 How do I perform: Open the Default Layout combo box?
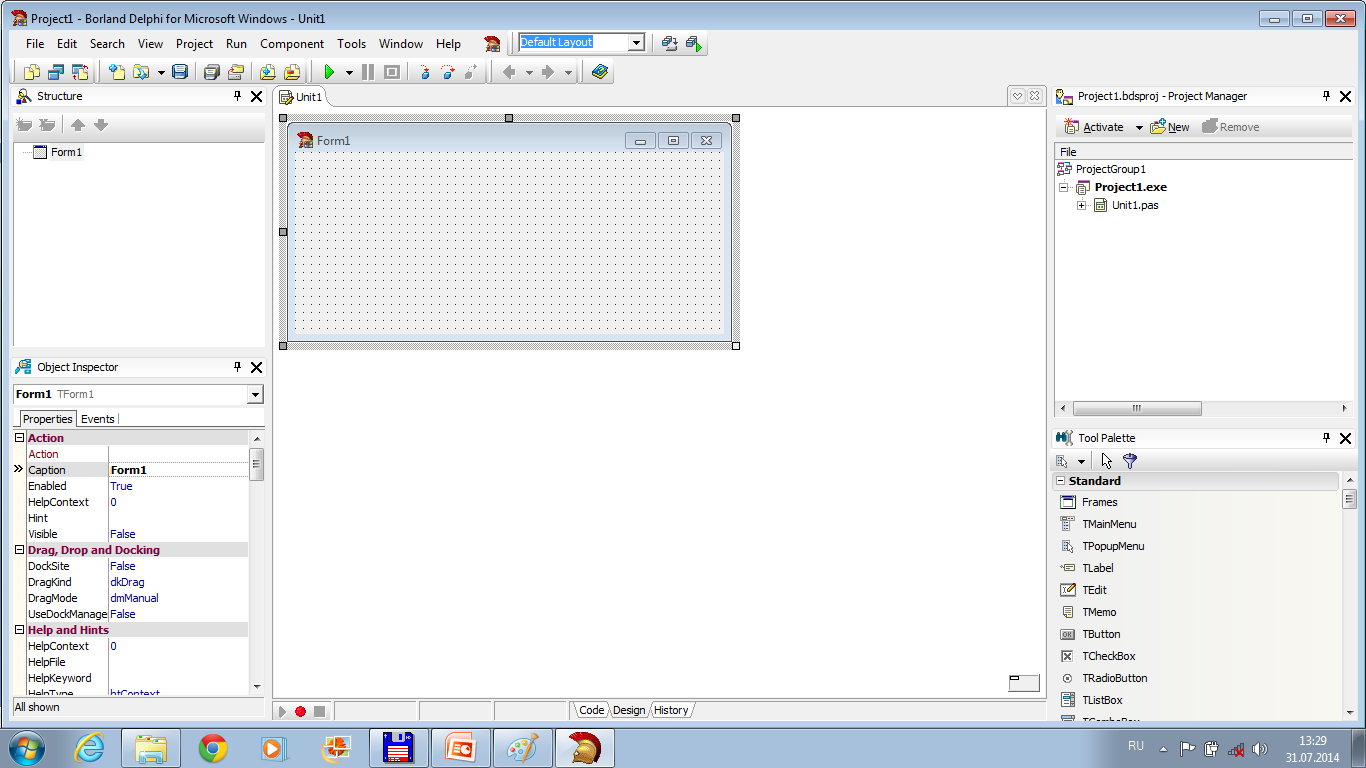coord(636,42)
